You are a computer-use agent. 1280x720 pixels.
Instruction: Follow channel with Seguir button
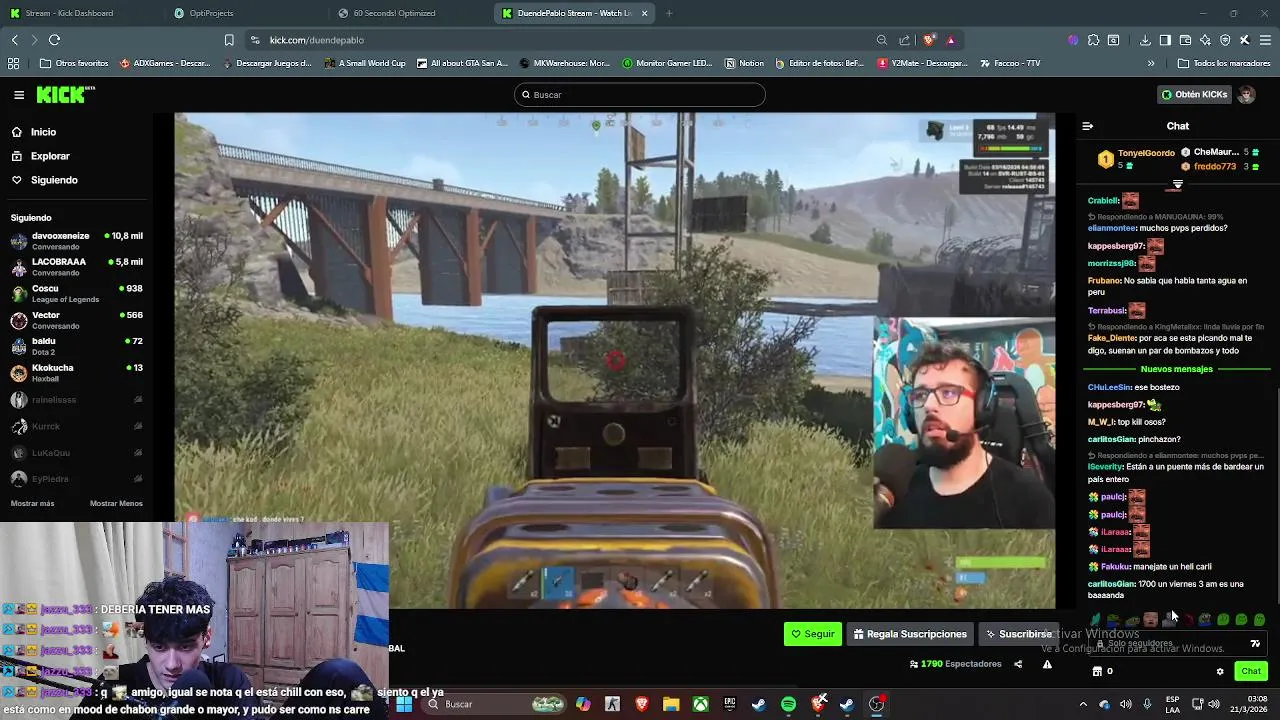pyautogui.click(x=813, y=634)
